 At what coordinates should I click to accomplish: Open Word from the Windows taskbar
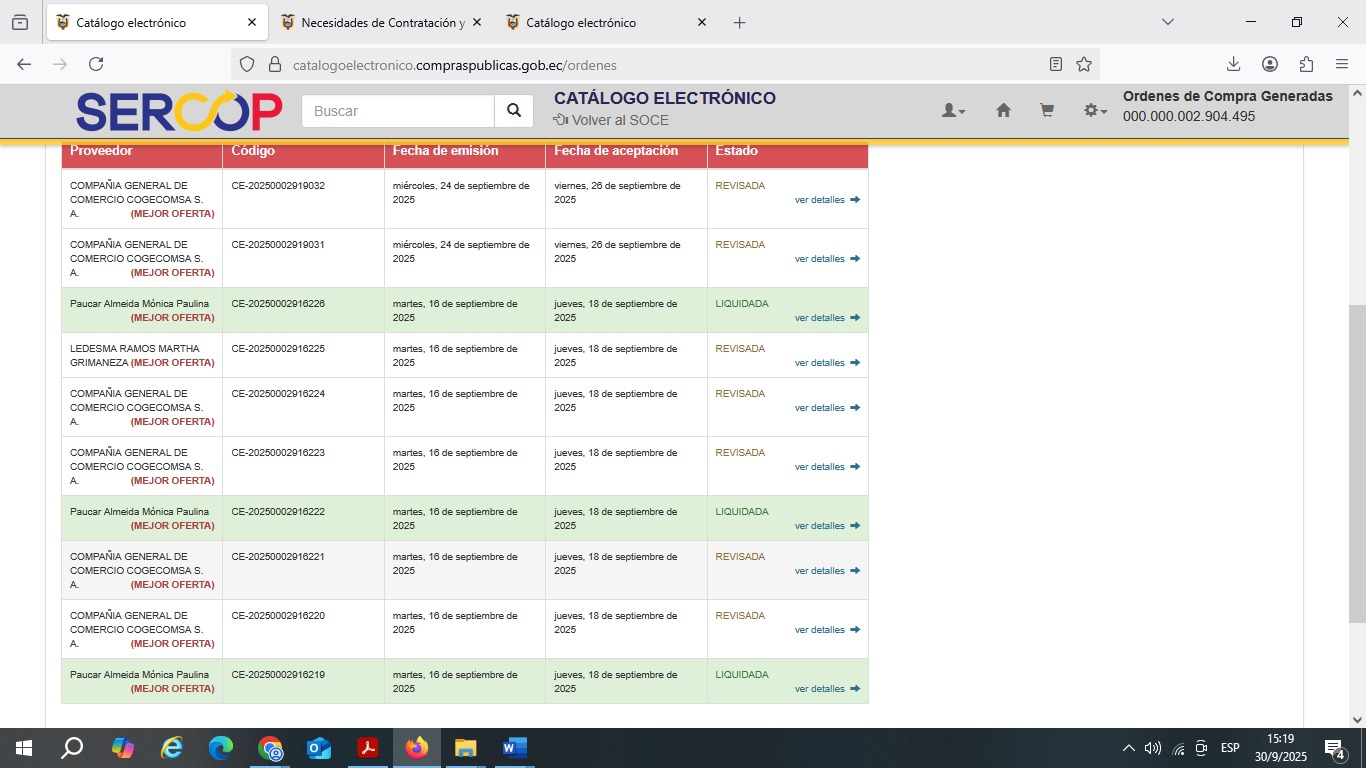pyautogui.click(x=514, y=748)
